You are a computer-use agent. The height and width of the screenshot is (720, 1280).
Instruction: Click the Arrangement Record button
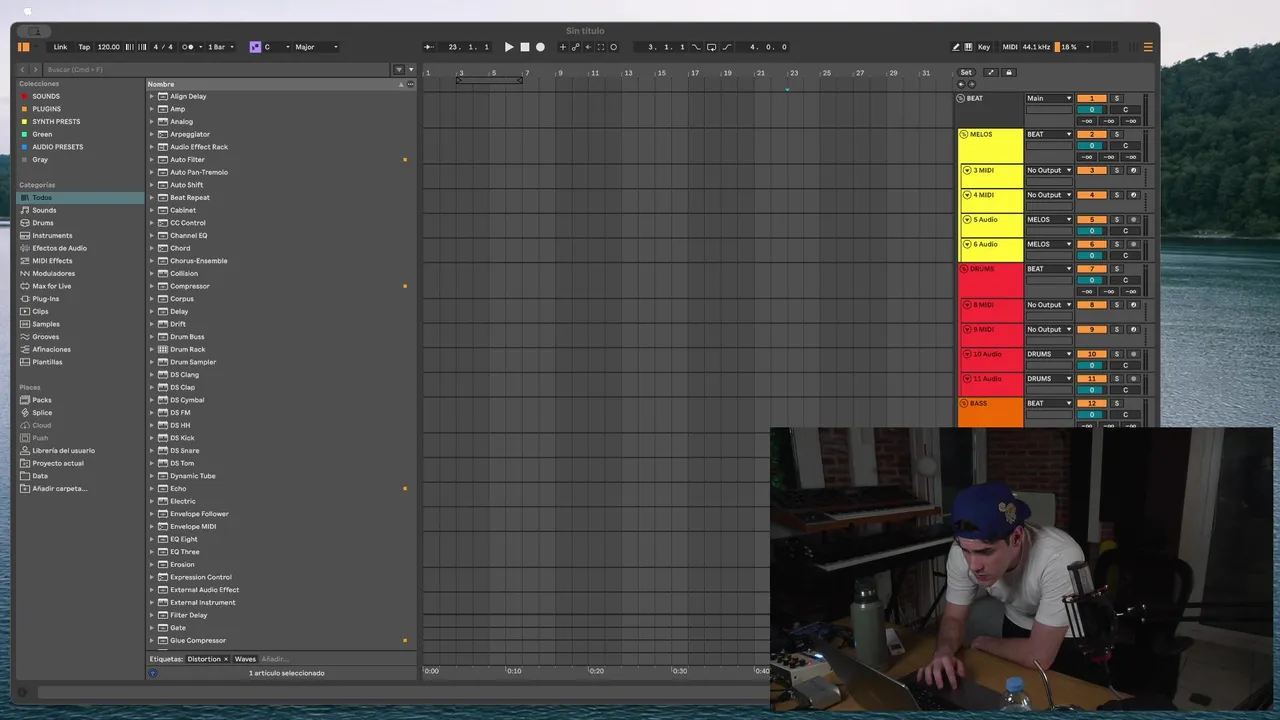click(x=540, y=47)
